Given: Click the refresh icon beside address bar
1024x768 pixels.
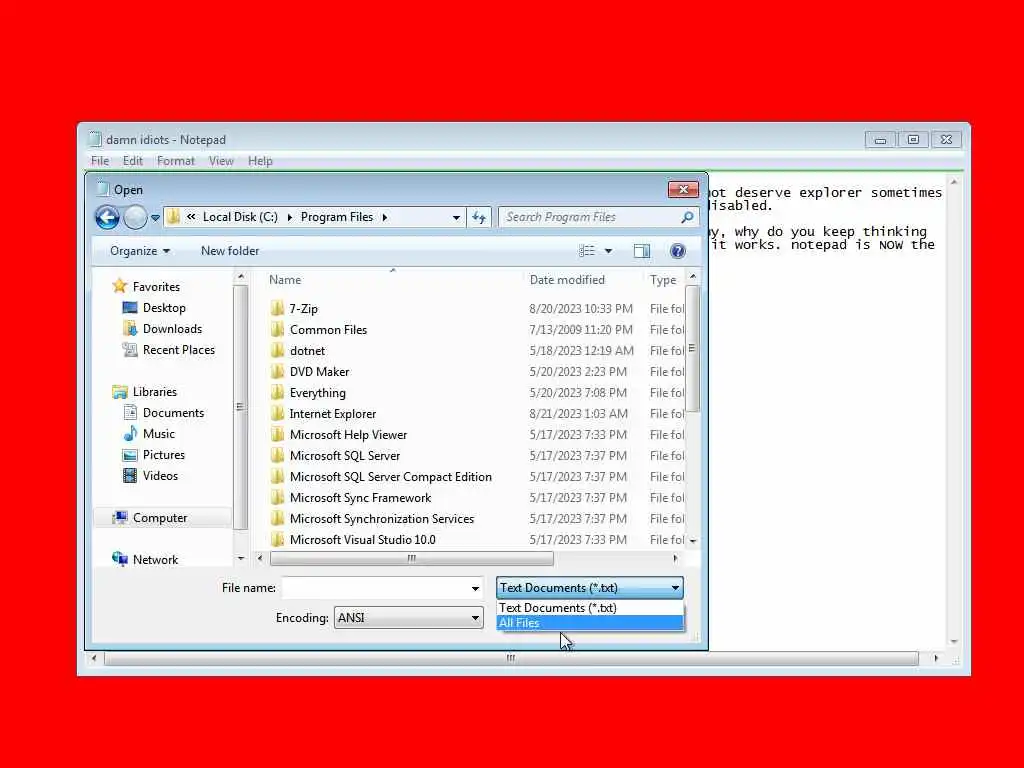Looking at the screenshot, I should point(479,217).
